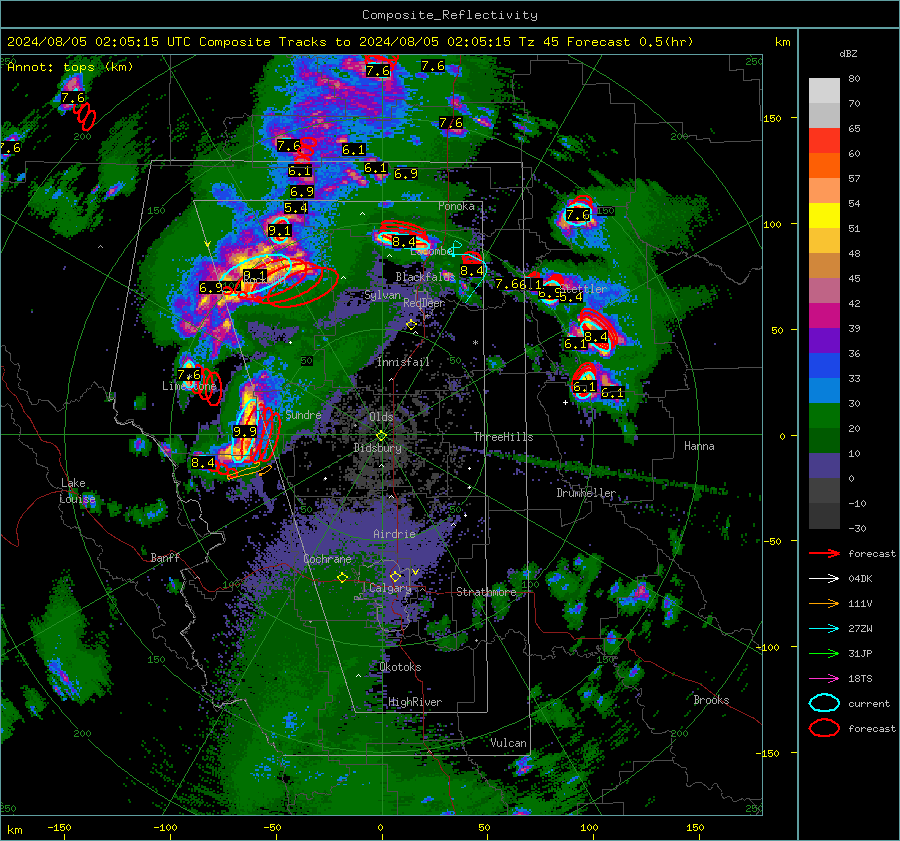Screen dimensions: 900x841
Task: Click the Hanna city label
Action: click(699, 446)
